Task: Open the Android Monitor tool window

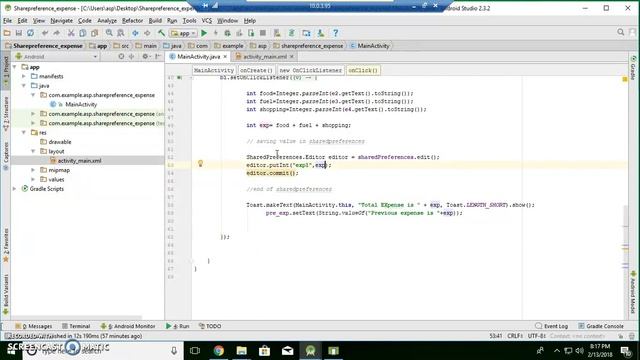Action: click(128, 326)
